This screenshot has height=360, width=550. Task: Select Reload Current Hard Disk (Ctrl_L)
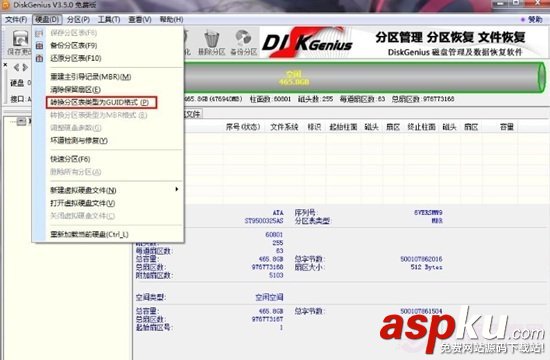(x=89, y=234)
